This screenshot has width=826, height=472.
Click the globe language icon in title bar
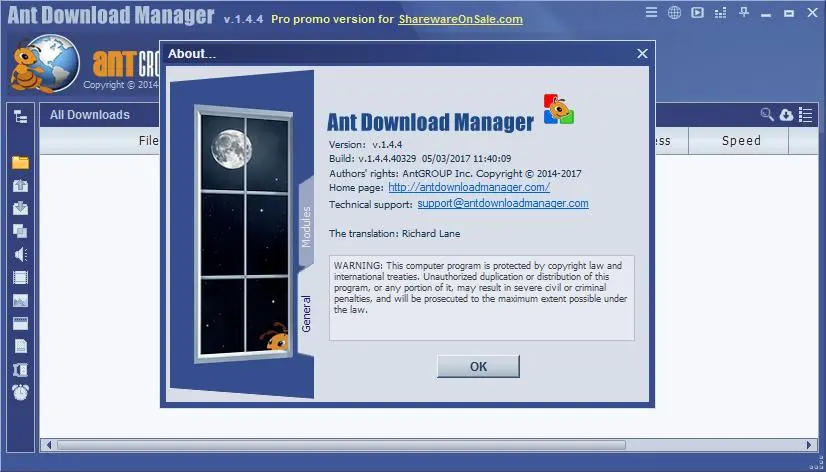[674, 13]
